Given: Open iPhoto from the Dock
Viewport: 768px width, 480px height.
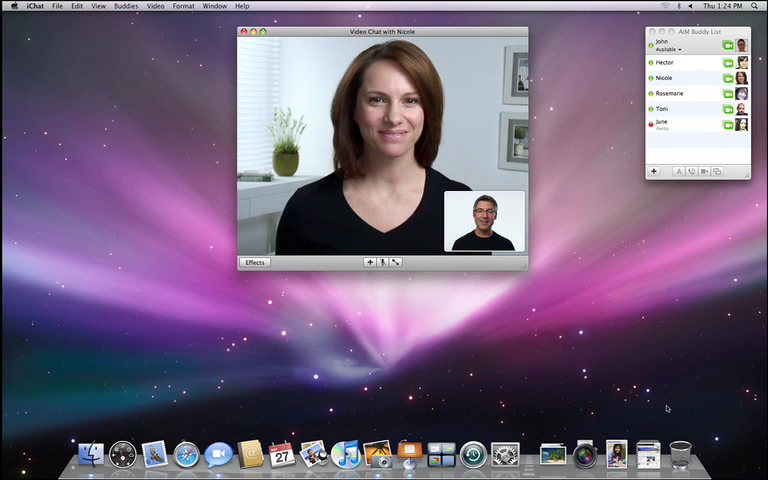Looking at the screenshot, I should [x=378, y=454].
